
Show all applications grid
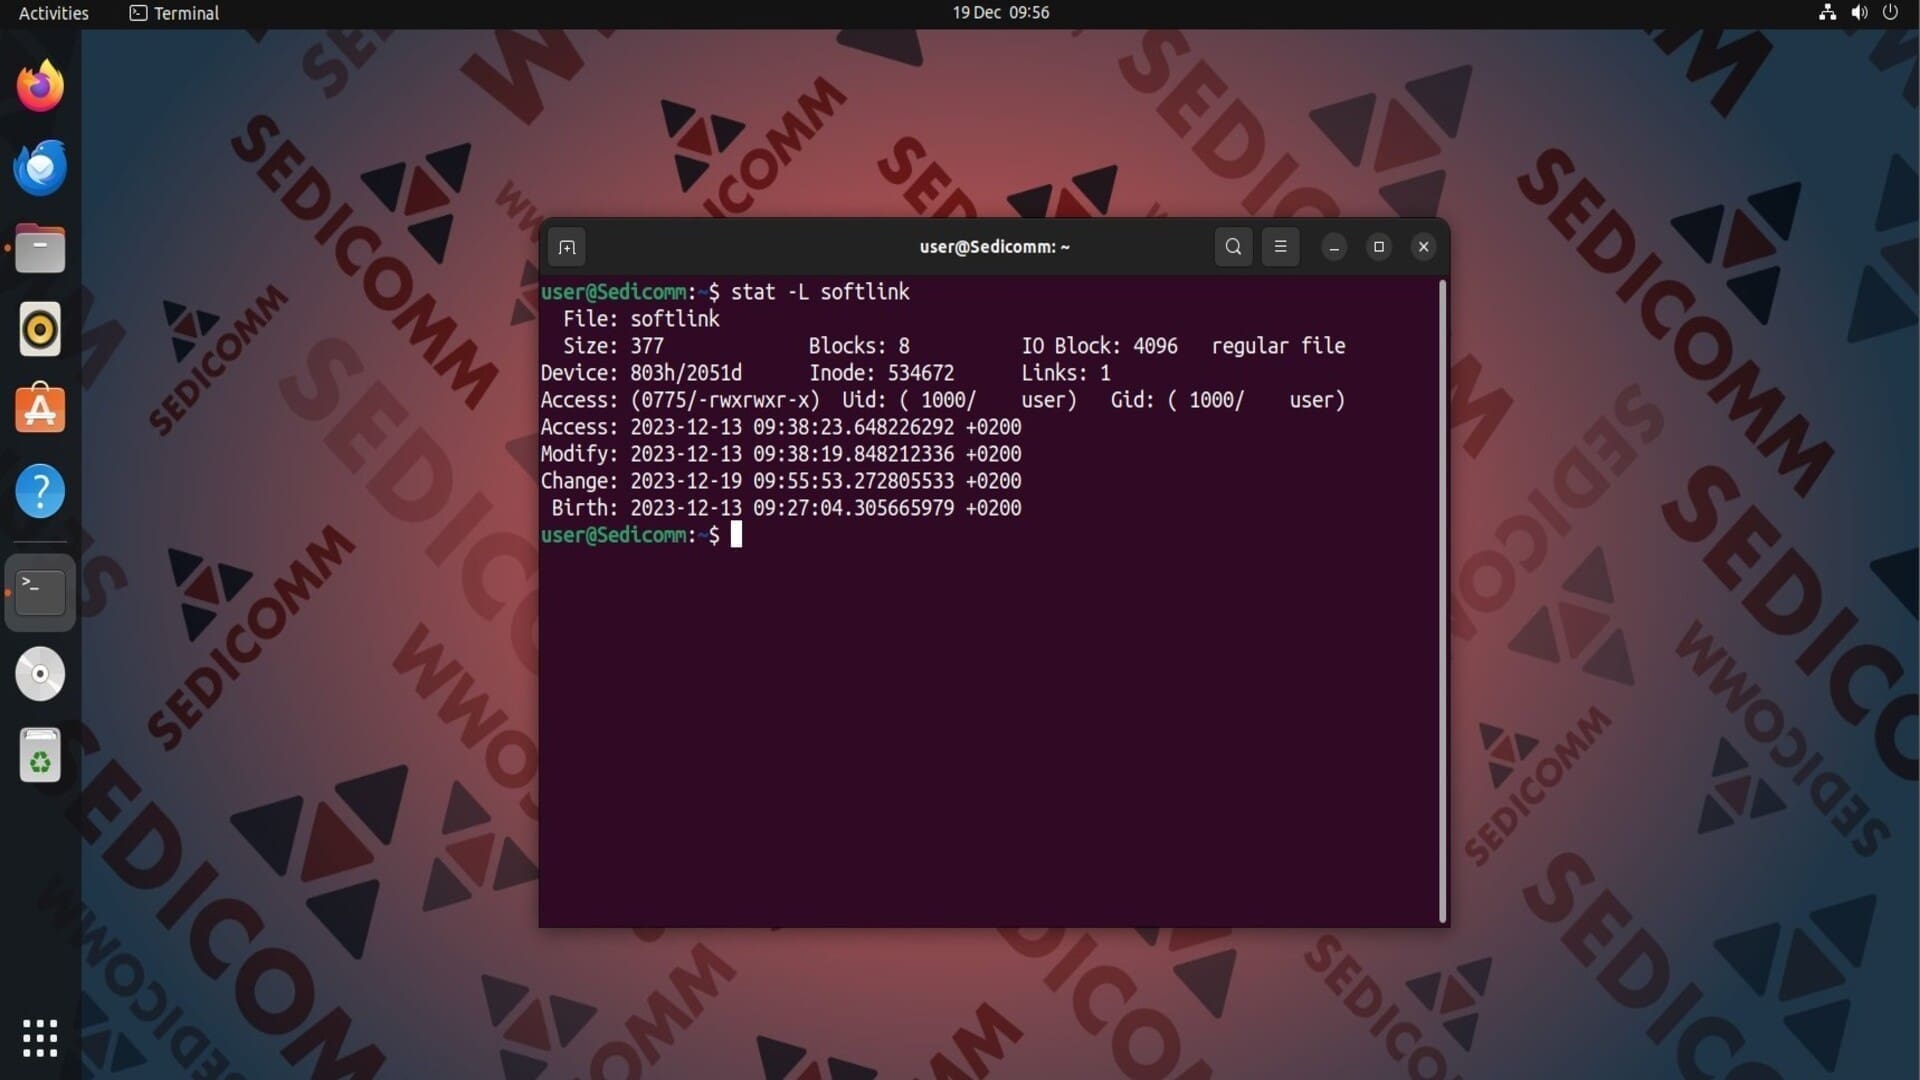click(40, 1038)
